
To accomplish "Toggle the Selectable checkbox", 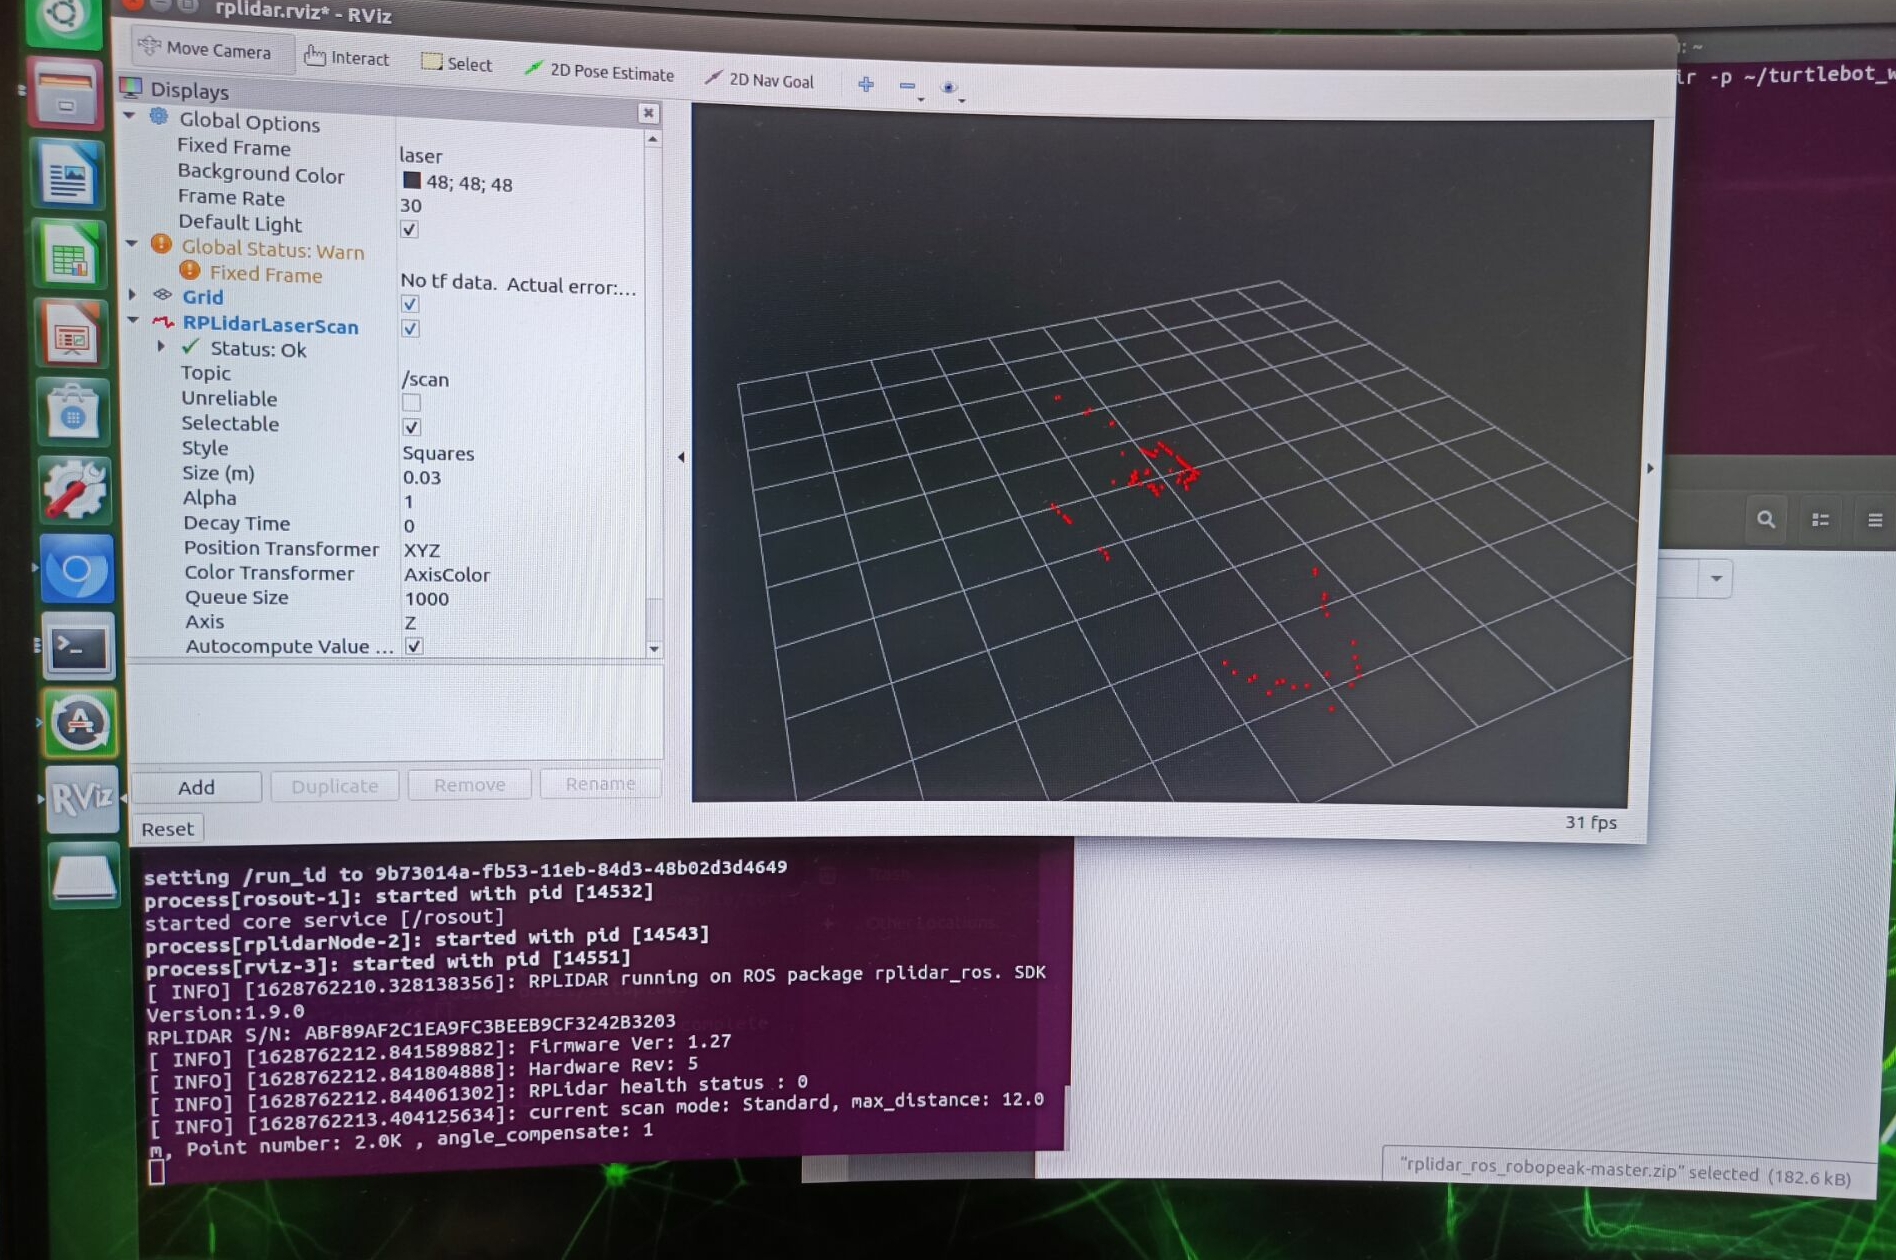I will click(411, 428).
